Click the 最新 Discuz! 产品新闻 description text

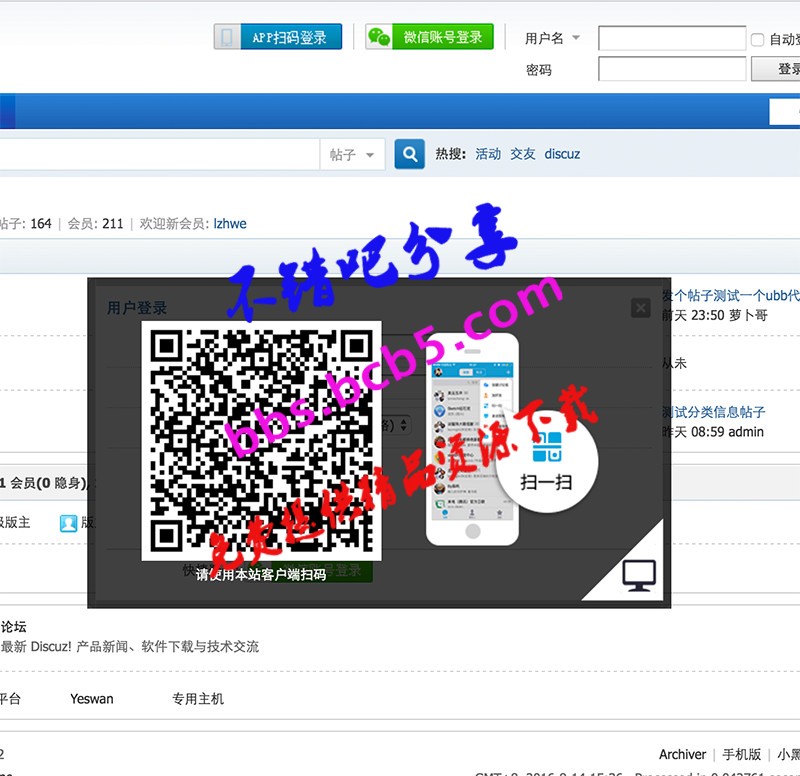pos(130,646)
